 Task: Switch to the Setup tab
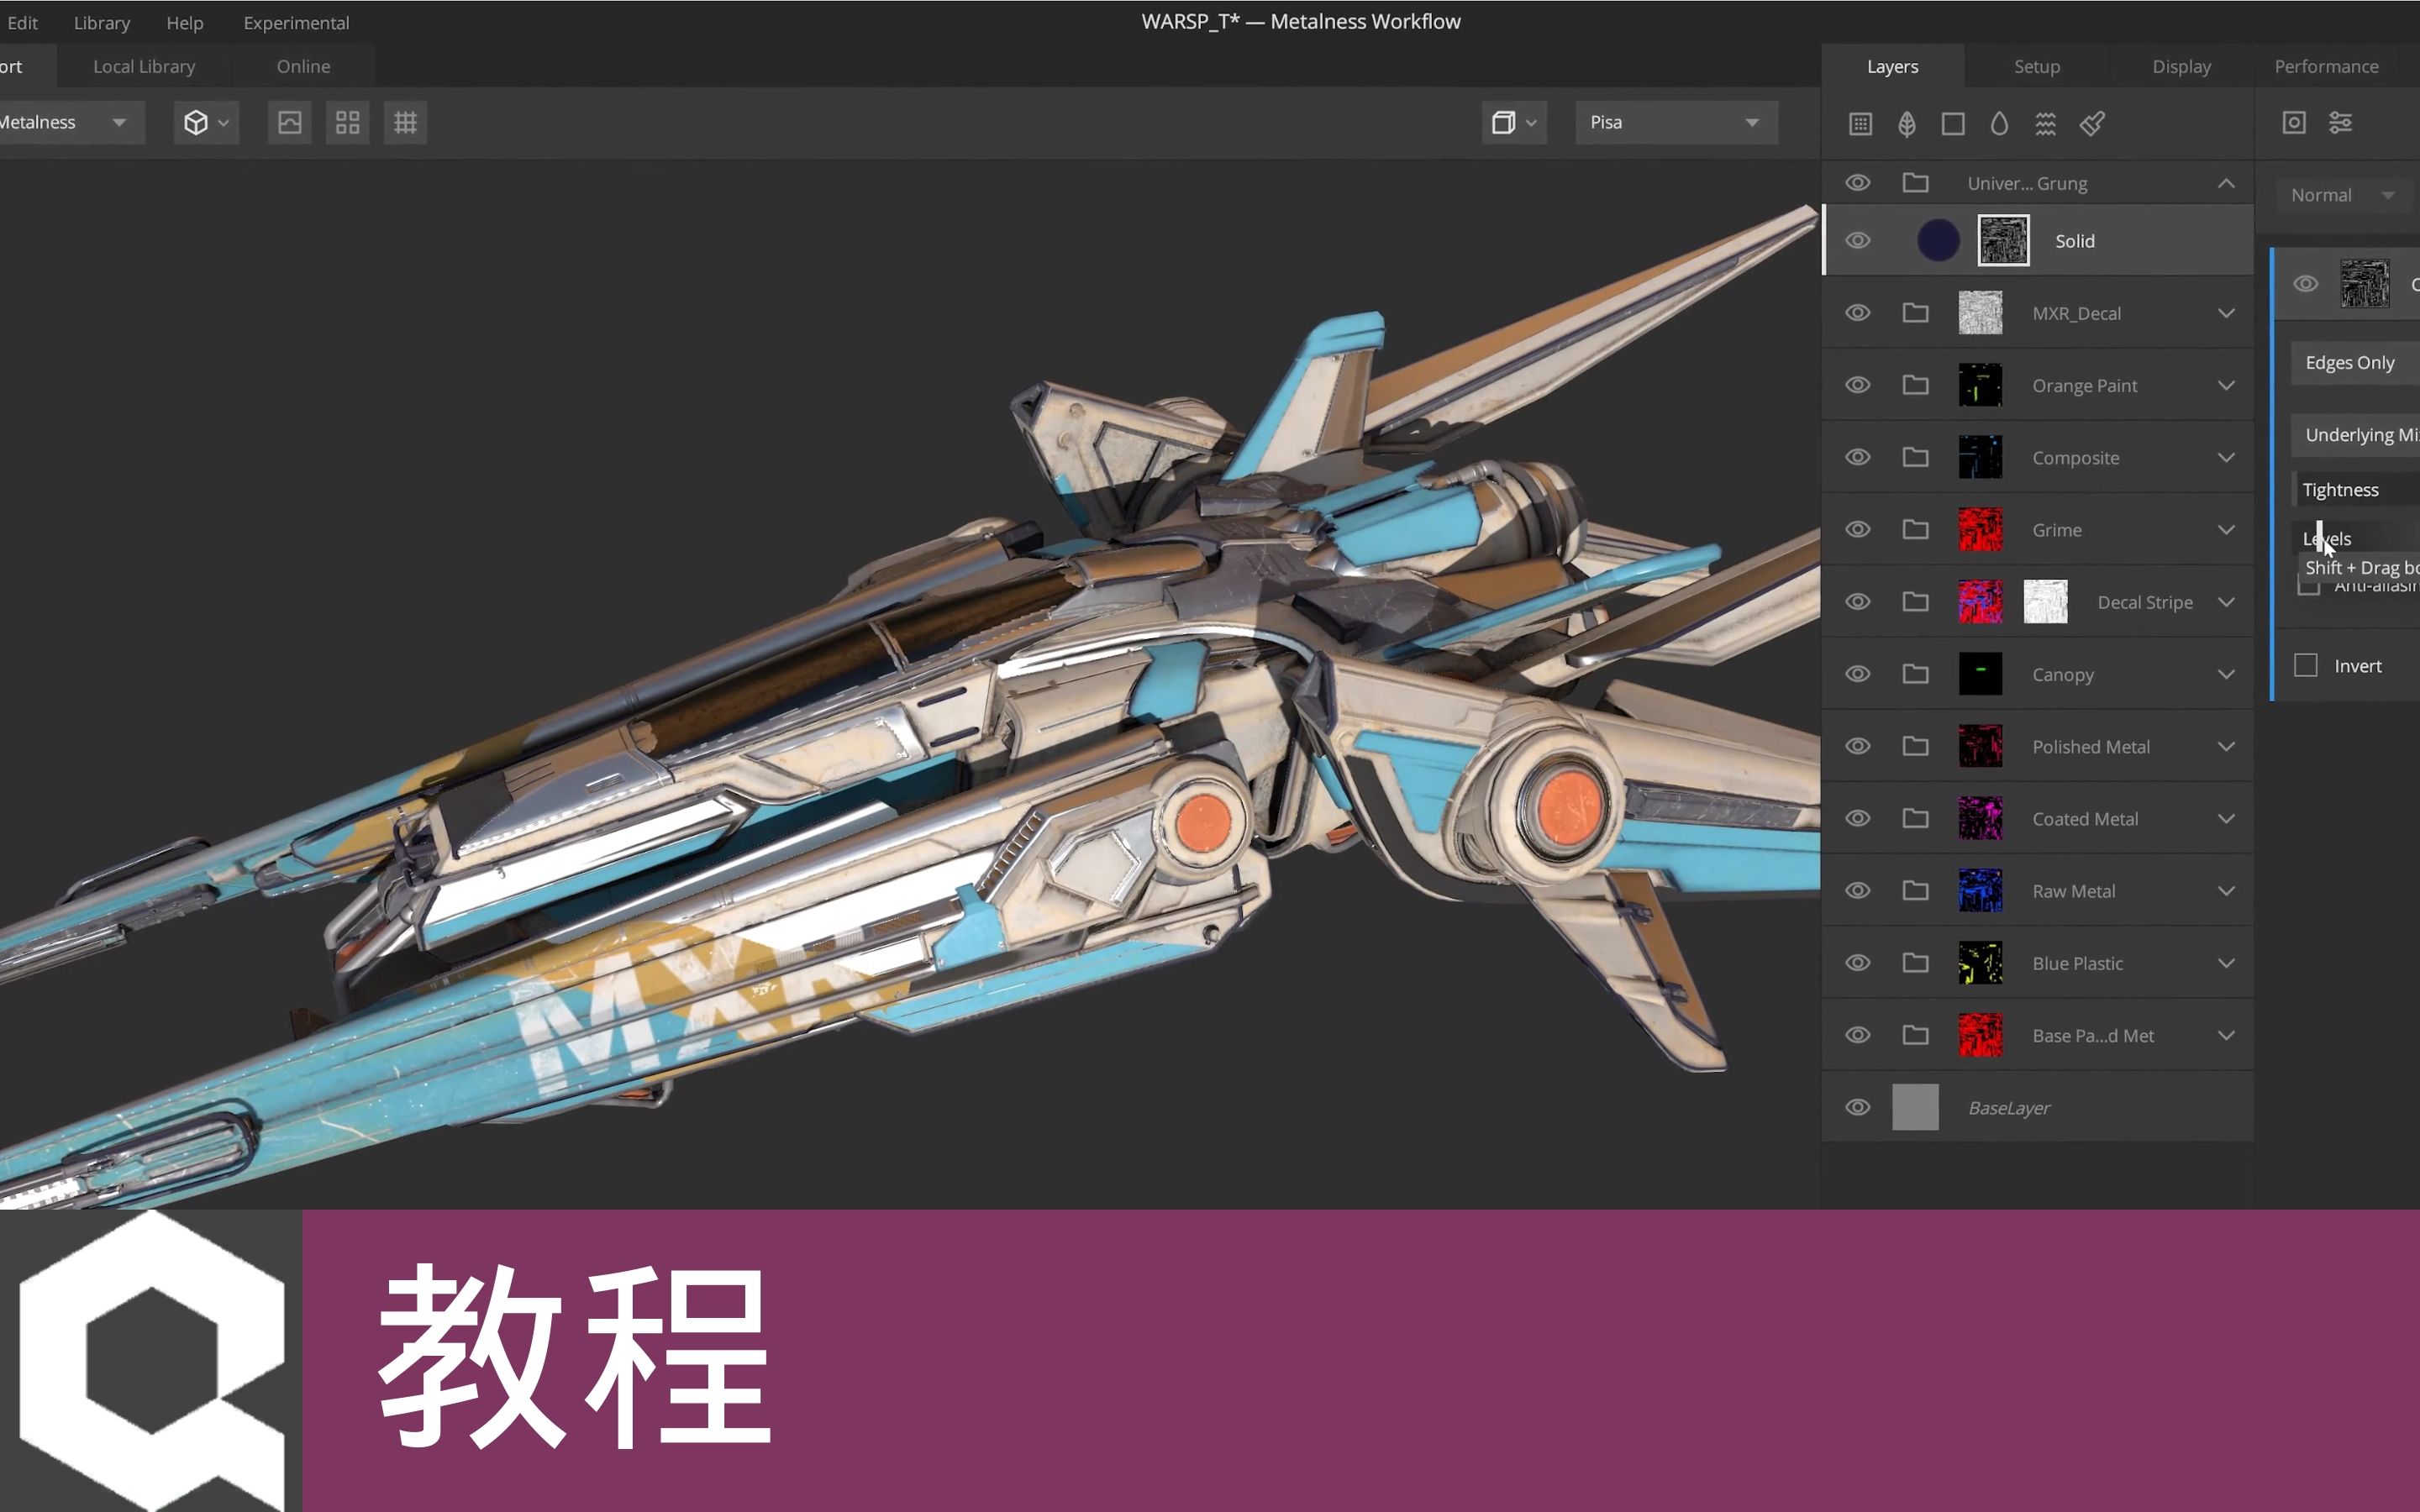pyautogui.click(x=2037, y=66)
